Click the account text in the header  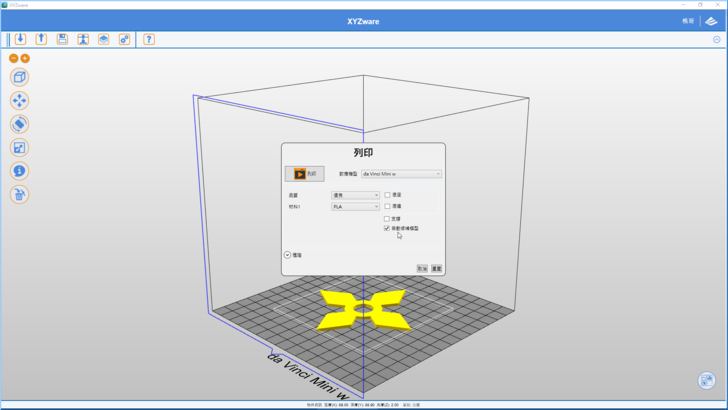688,21
